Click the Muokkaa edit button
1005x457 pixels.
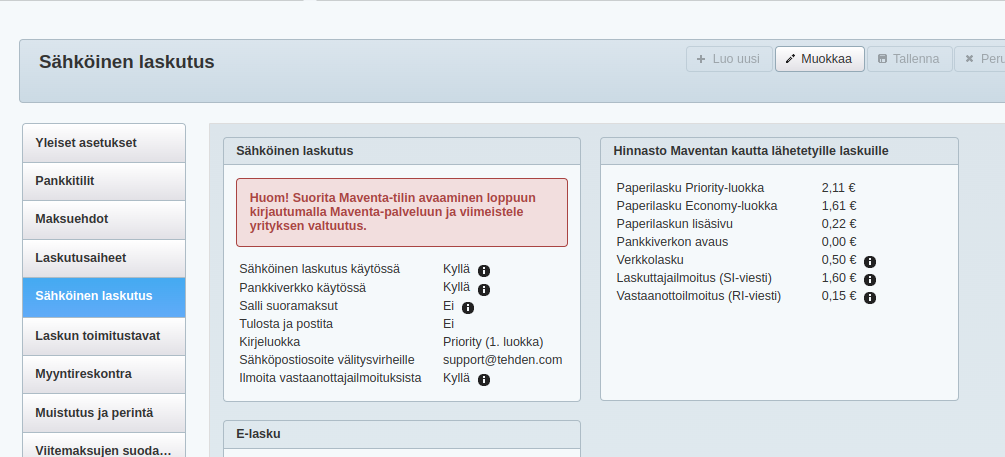[819, 59]
